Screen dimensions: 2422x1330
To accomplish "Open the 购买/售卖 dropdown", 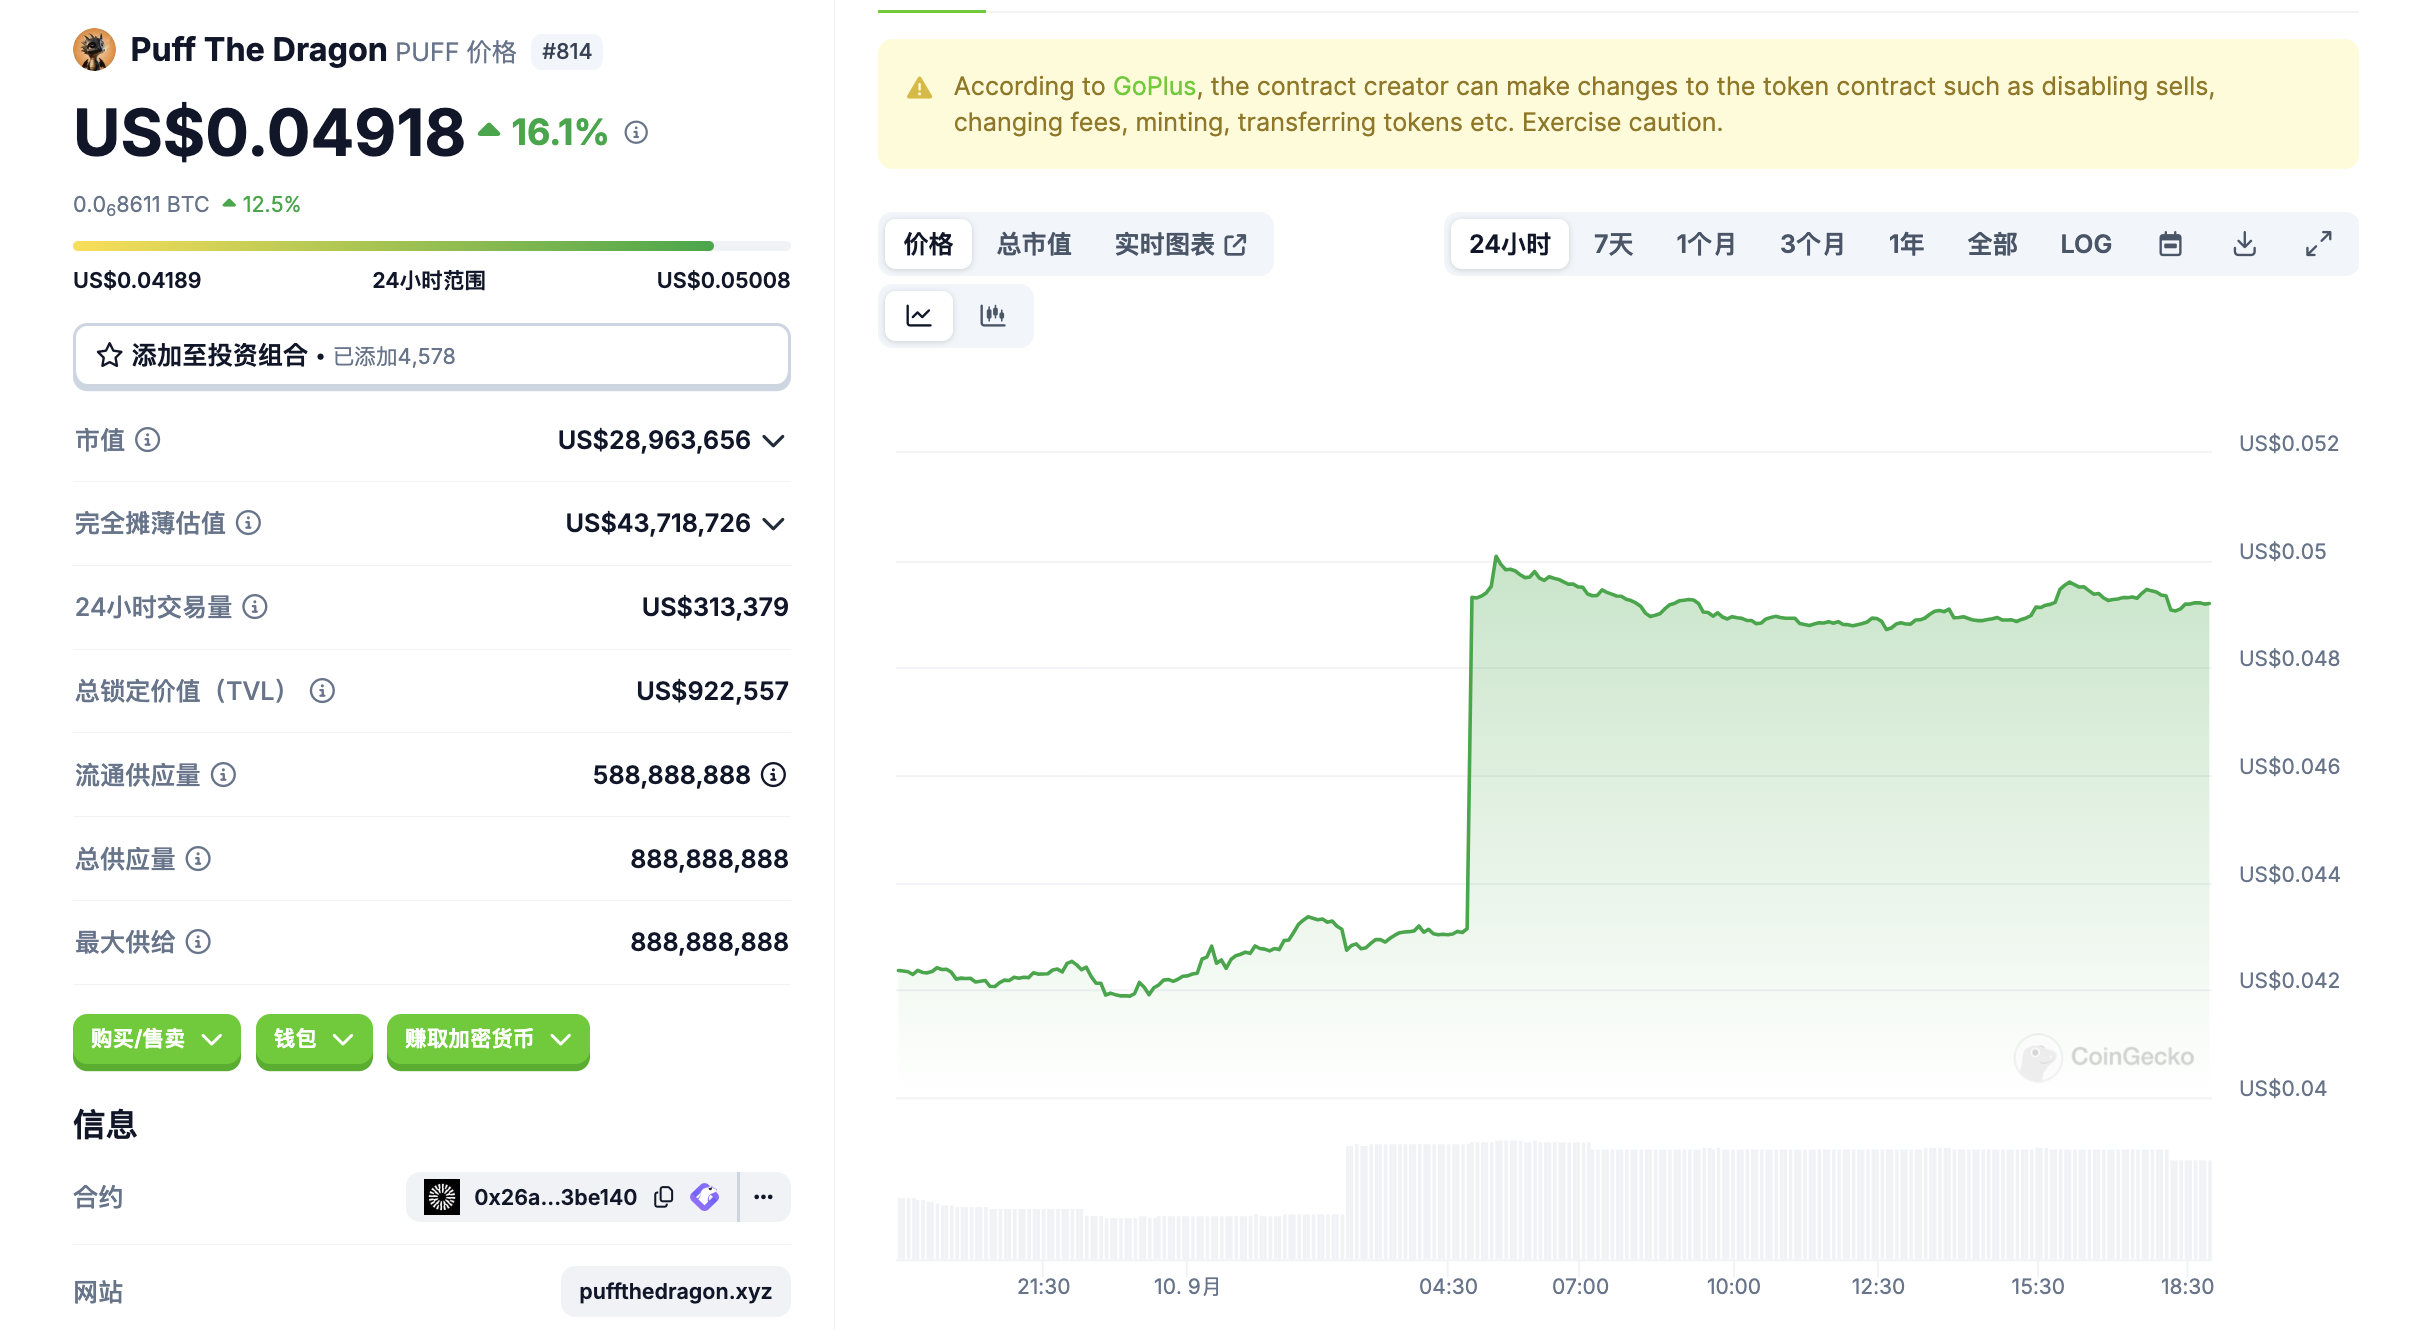I will pyautogui.click(x=156, y=1039).
